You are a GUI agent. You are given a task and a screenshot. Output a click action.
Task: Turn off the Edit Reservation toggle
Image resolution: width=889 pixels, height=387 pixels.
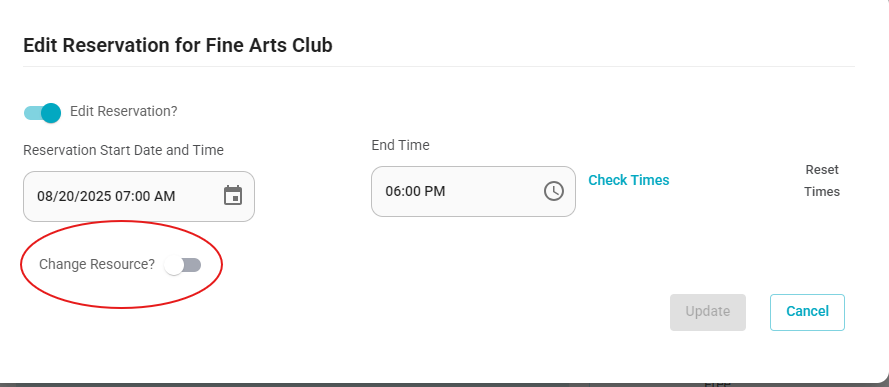point(42,113)
